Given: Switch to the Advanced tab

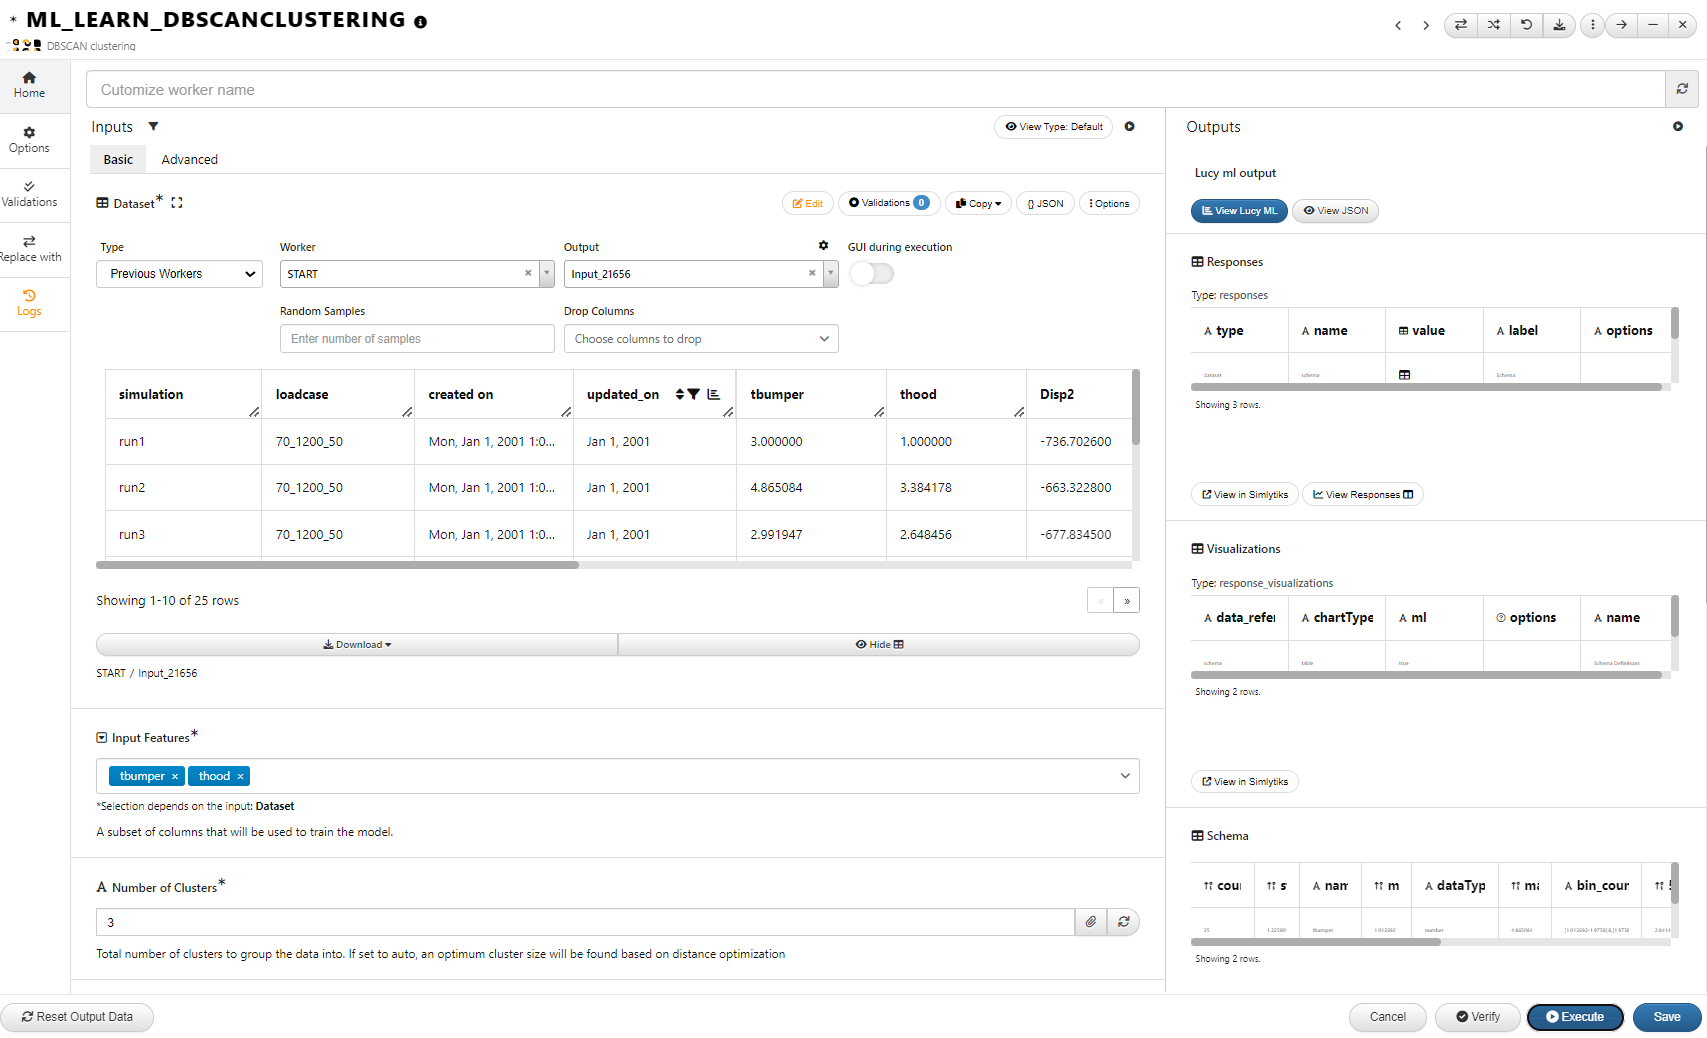Looking at the screenshot, I should (189, 159).
